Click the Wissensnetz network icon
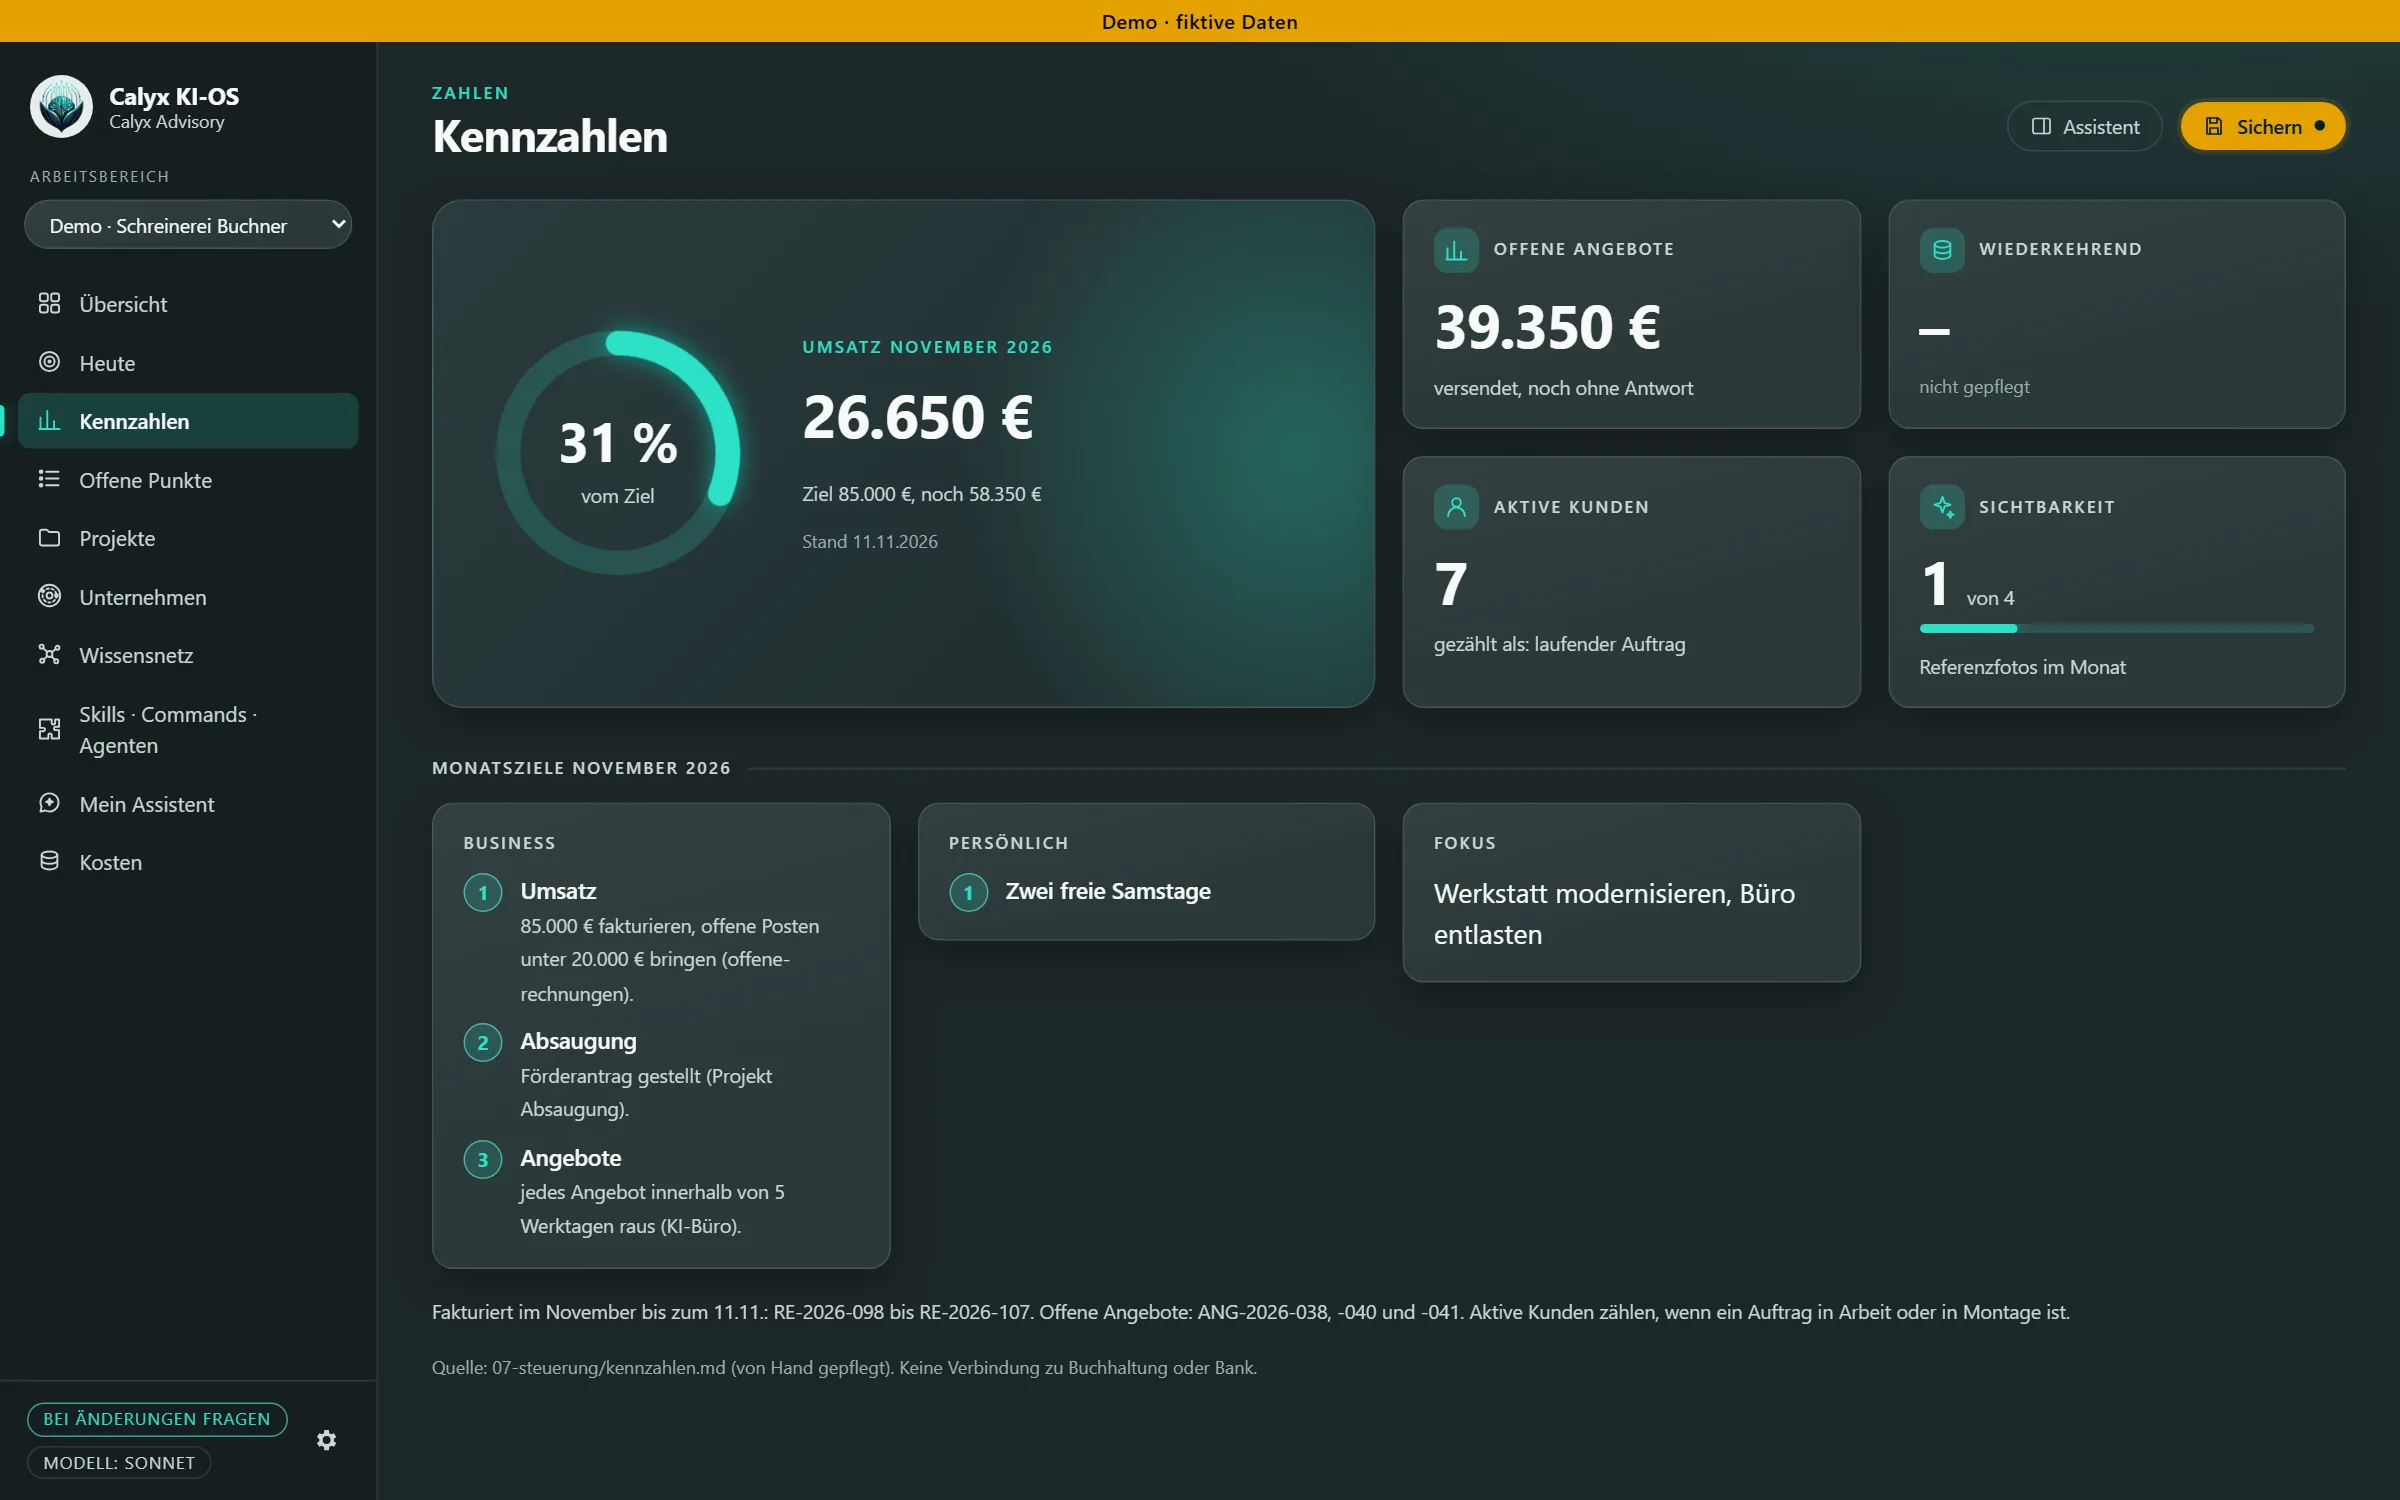Image resolution: width=2400 pixels, height=1500 pixels. [x=49, y=655]
